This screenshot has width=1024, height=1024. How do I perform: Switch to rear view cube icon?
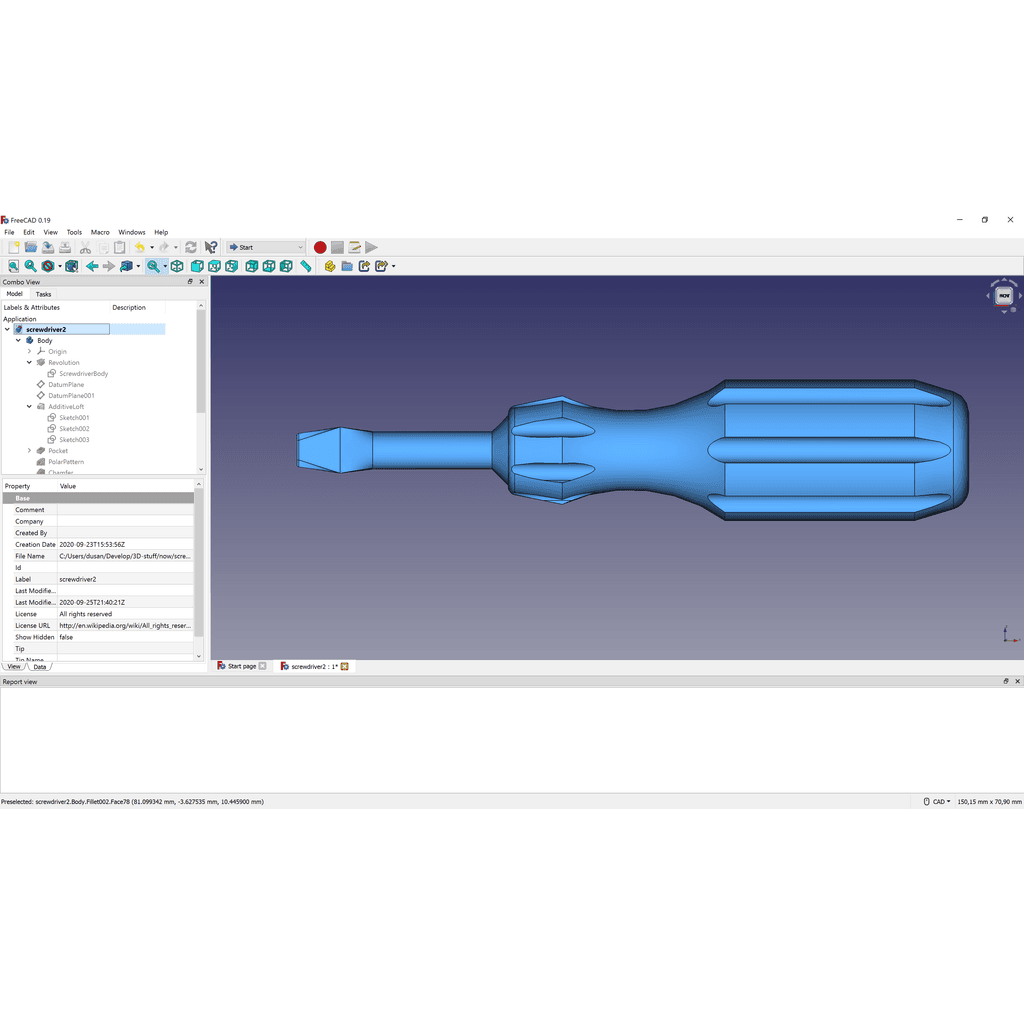[x=251, y=266]
